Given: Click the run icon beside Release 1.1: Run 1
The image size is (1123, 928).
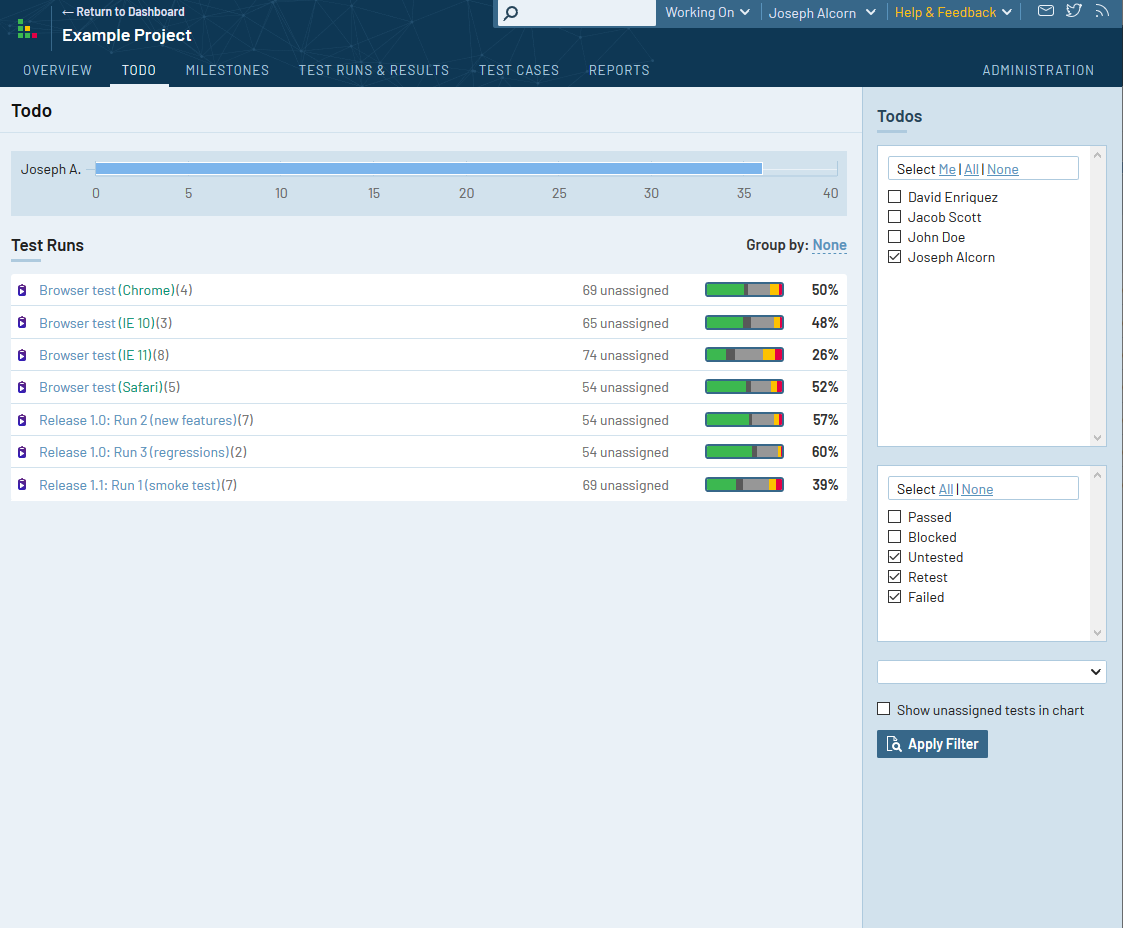Looking at the screenshot, I should 22,485.
